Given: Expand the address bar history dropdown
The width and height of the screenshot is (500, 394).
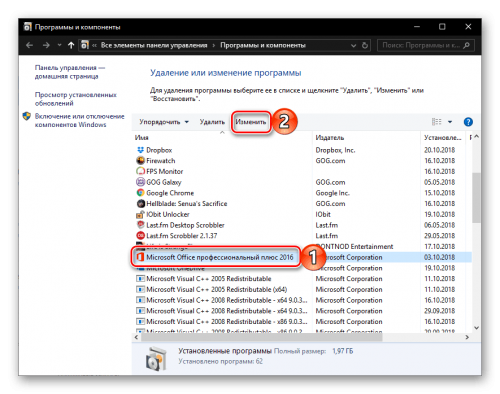Looking at the screenshot, I should (x=353, y=46).
